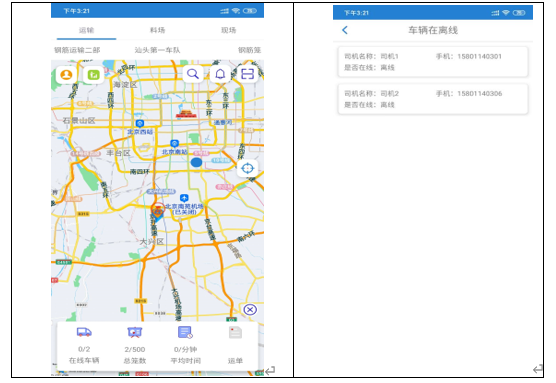Tap the Tiananmen landmark icon on the map
Viewport: 556px width, 383px height.
click(x=186, y=114)
